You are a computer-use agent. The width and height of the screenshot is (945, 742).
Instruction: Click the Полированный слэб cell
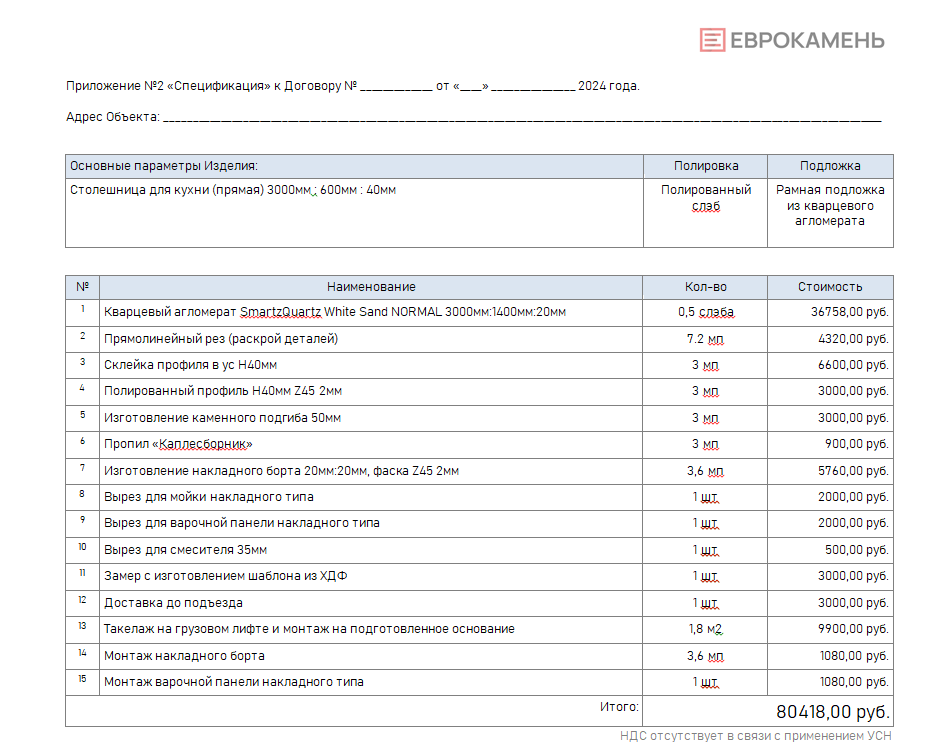point(705,198)
